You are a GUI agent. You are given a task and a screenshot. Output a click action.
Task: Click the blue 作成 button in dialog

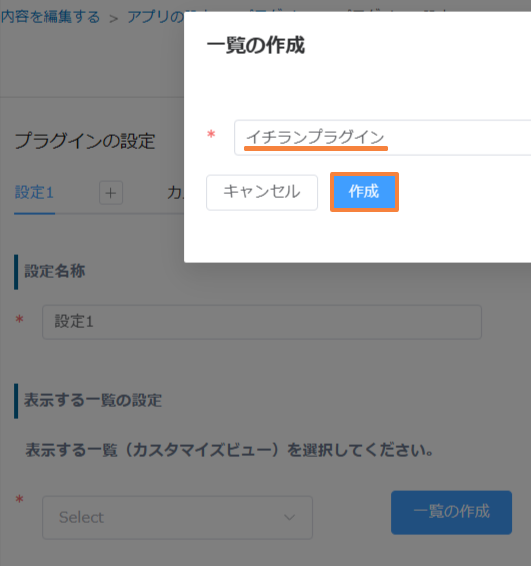click(364, 192)
